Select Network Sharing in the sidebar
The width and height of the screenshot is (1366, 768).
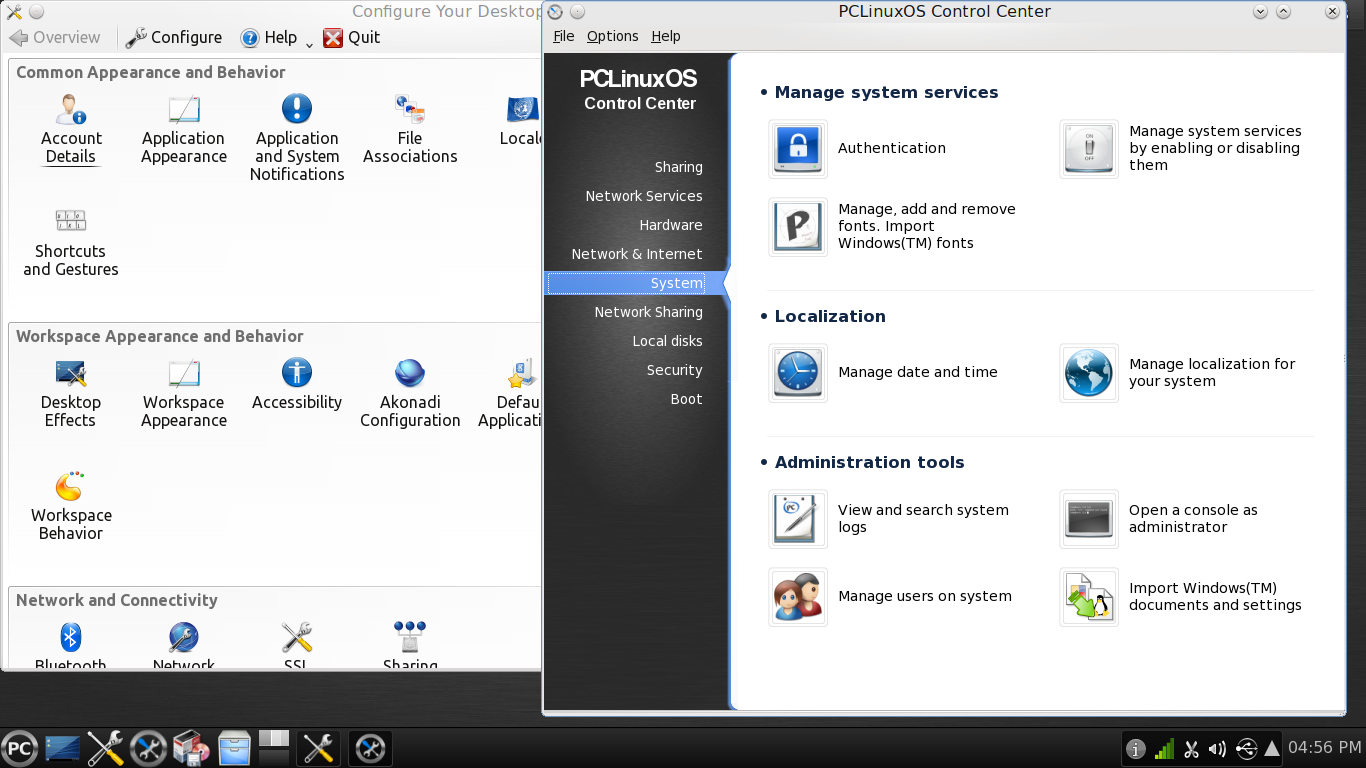tap(649, 312)
